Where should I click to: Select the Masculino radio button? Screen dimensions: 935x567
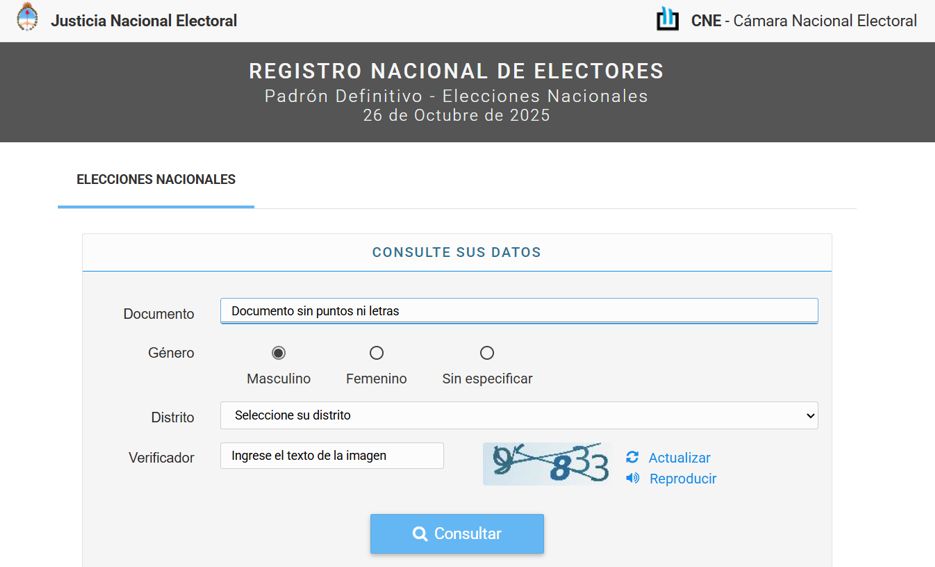click(x=278, y=353)
